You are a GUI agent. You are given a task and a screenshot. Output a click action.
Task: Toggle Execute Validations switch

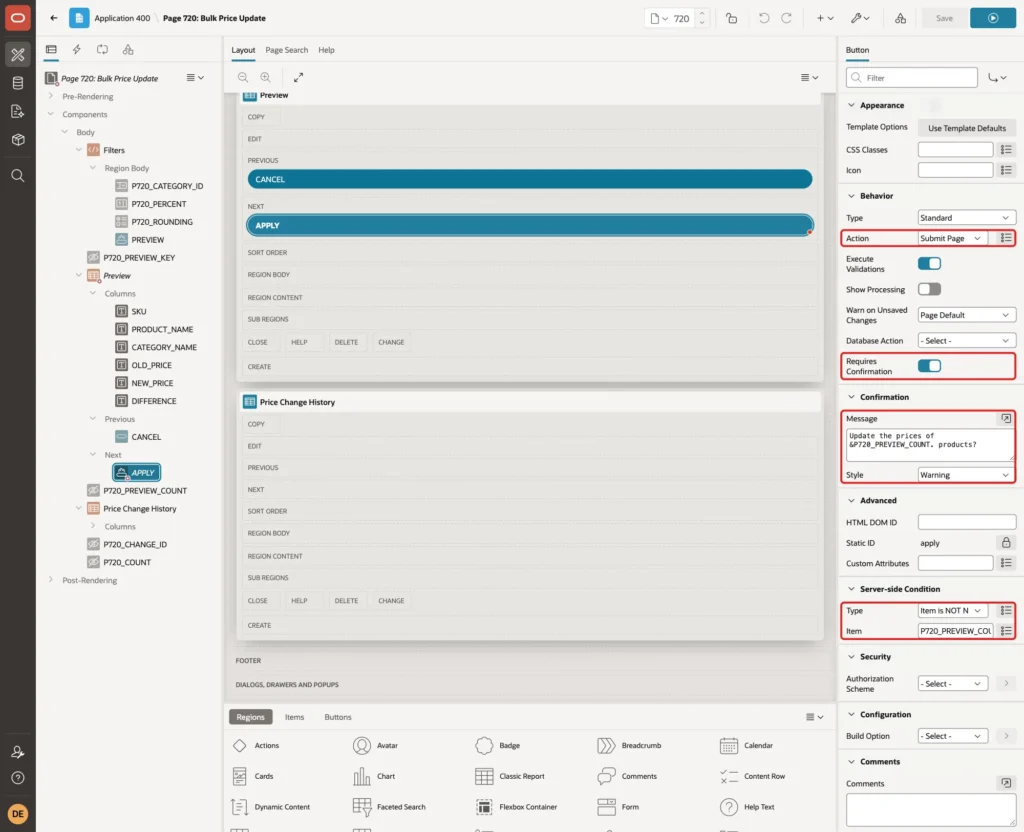(x=929, y=263)
